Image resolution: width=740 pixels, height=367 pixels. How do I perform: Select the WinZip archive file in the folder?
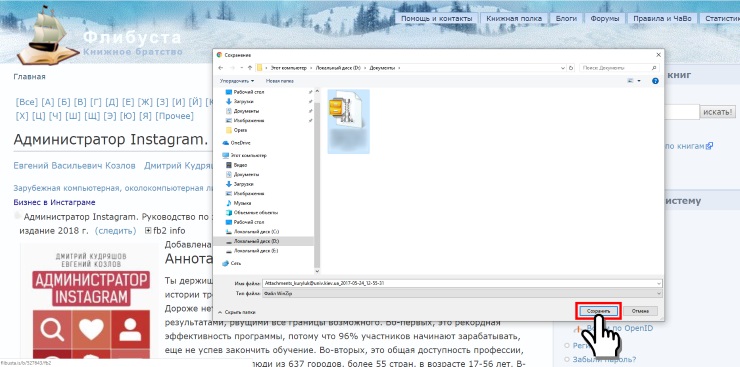click(x=348, y=122)
